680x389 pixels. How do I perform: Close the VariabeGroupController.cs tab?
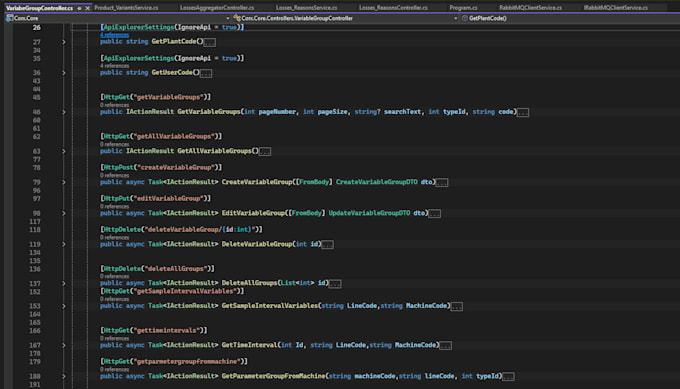pos(87,8)
